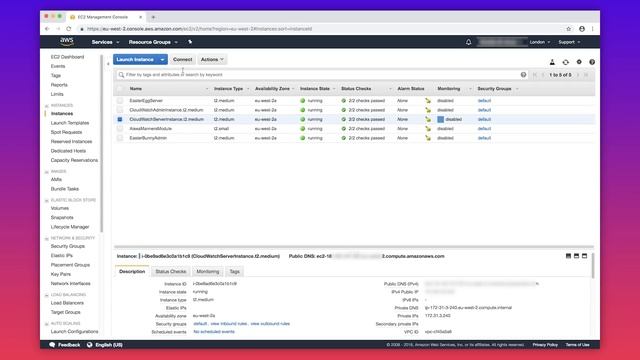Click alarm icon for CloudWatchAdminInstance row
The width and height of the screenshot is (640, 360).
pos(428,110)
